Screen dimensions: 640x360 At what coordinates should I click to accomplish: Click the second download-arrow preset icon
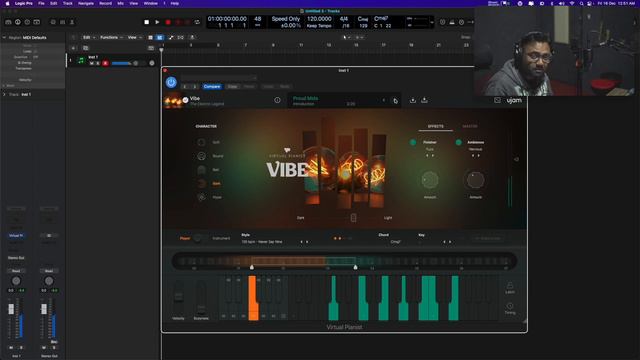click(424, 100)
